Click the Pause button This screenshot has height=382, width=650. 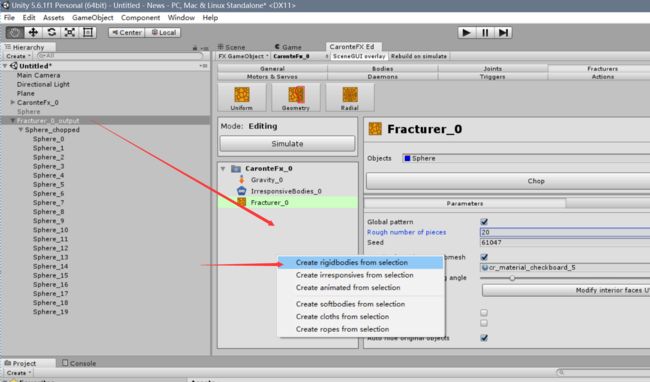[485, 33]
